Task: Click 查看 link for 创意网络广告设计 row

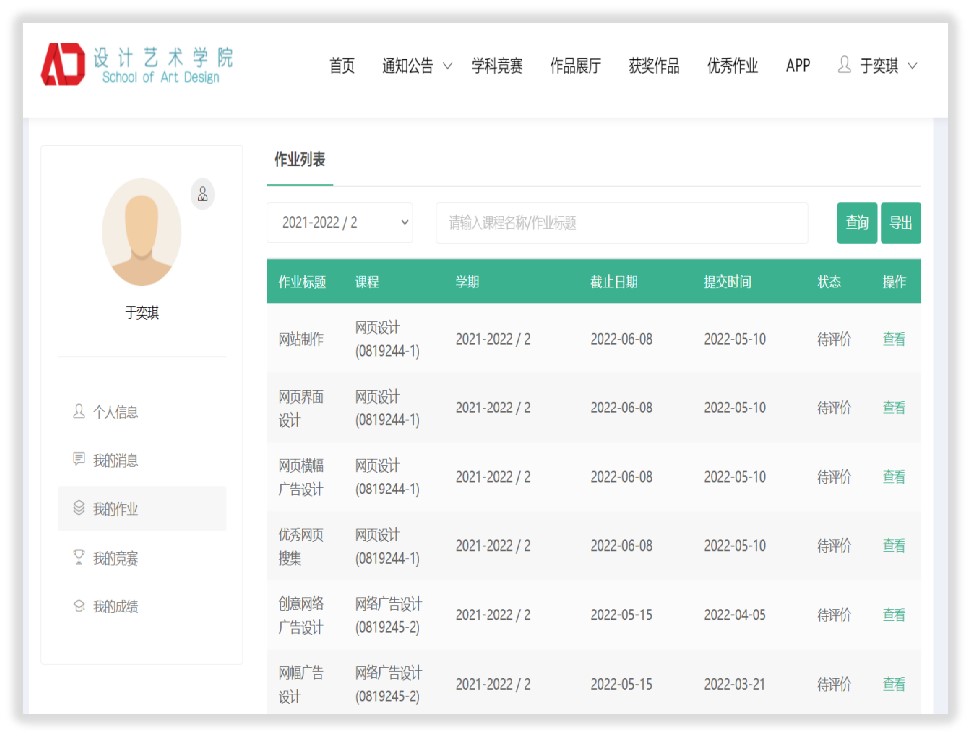Action: click(x=893, y=615)
